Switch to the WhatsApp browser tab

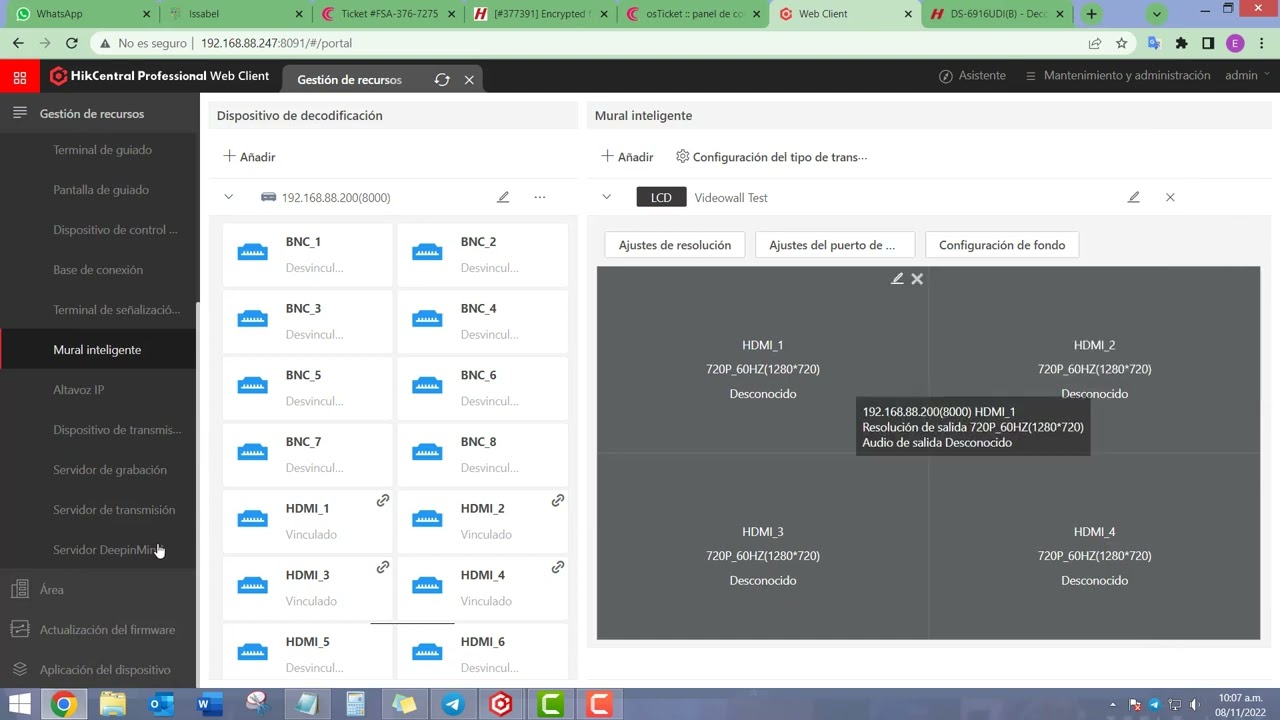(x=80, y=14)
